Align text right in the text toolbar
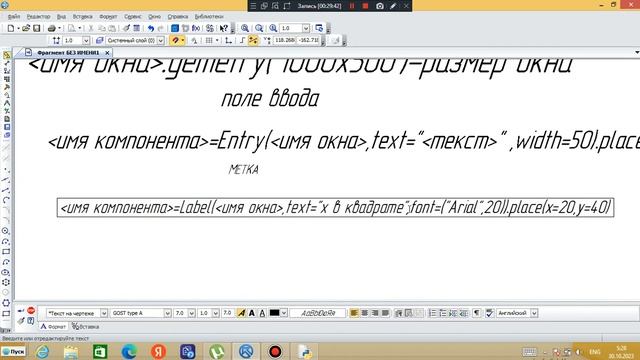This screenshot has width=640, height=360. pos(375,313)
